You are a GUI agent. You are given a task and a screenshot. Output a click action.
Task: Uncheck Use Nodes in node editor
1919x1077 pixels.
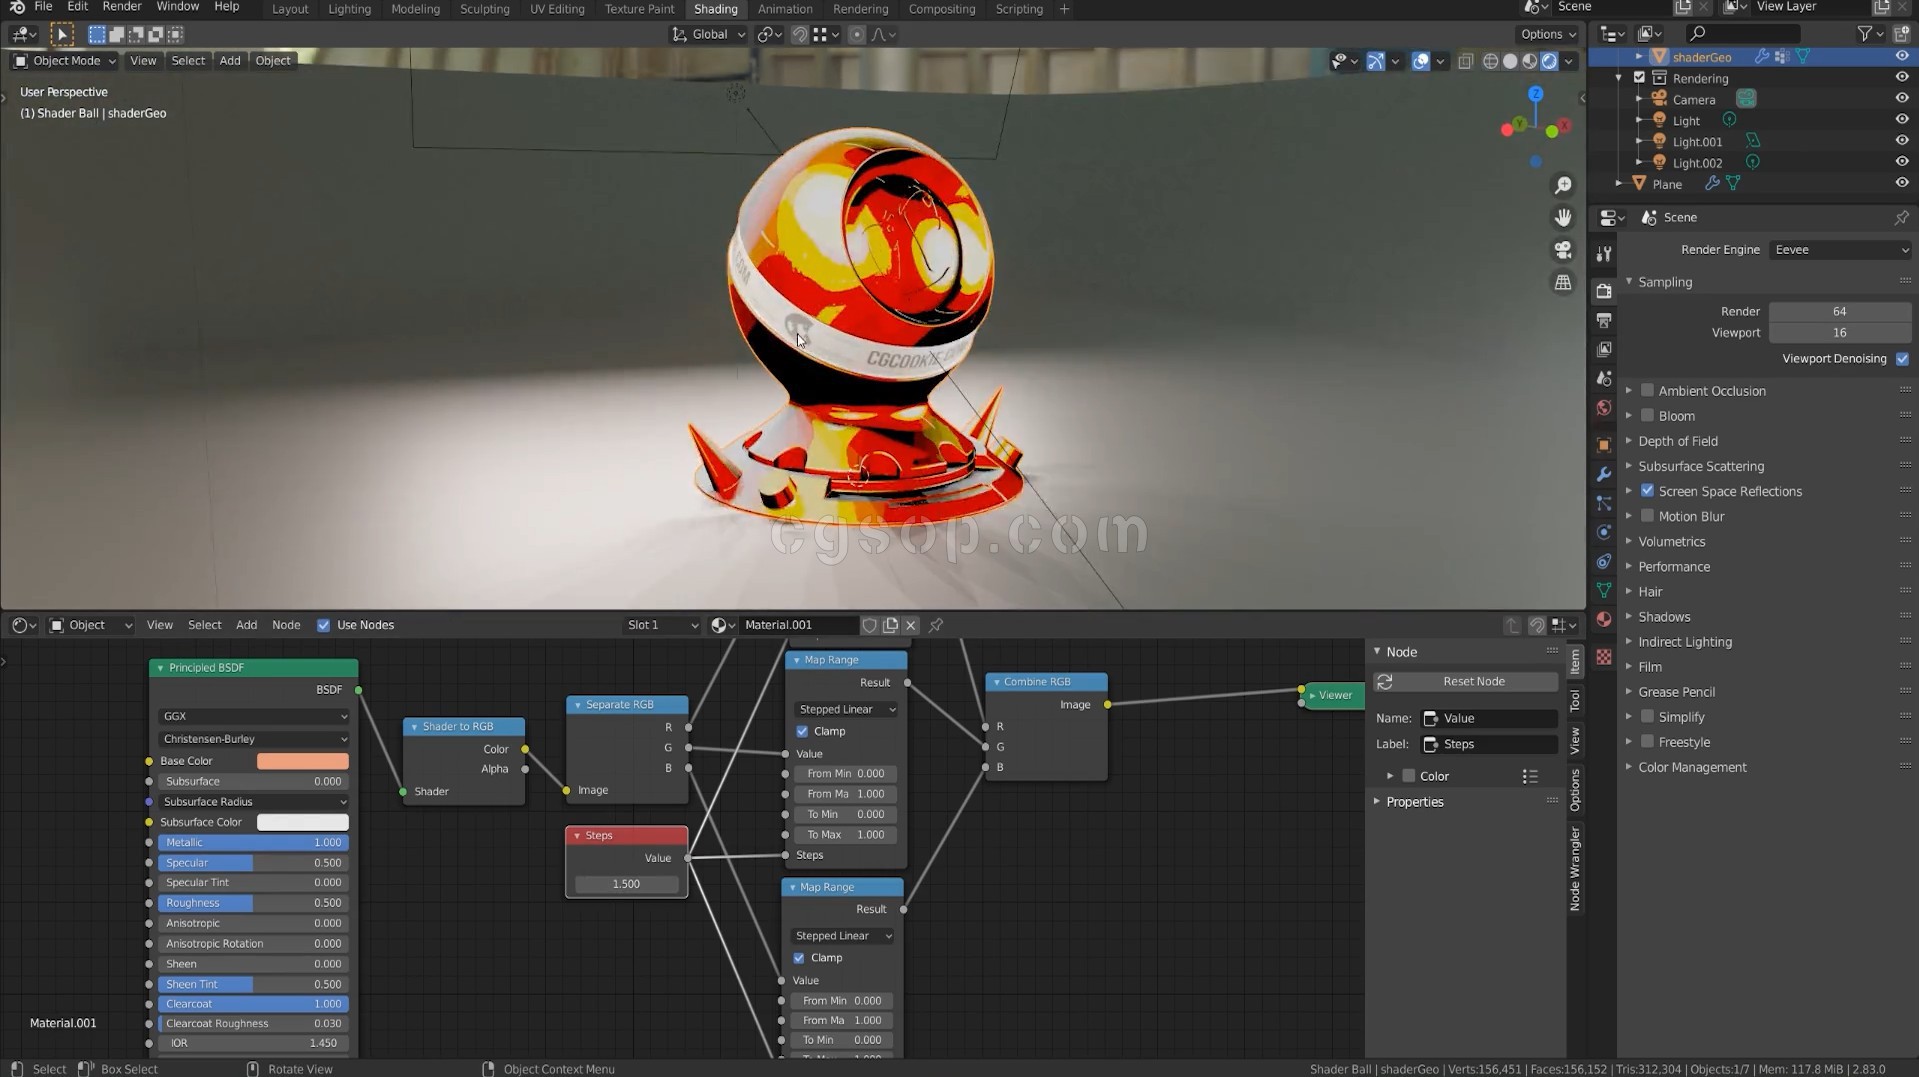coord(324,625)
